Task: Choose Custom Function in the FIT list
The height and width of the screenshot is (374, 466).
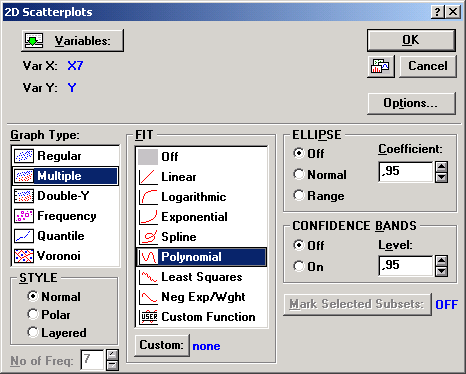Action: coord(202,317)
